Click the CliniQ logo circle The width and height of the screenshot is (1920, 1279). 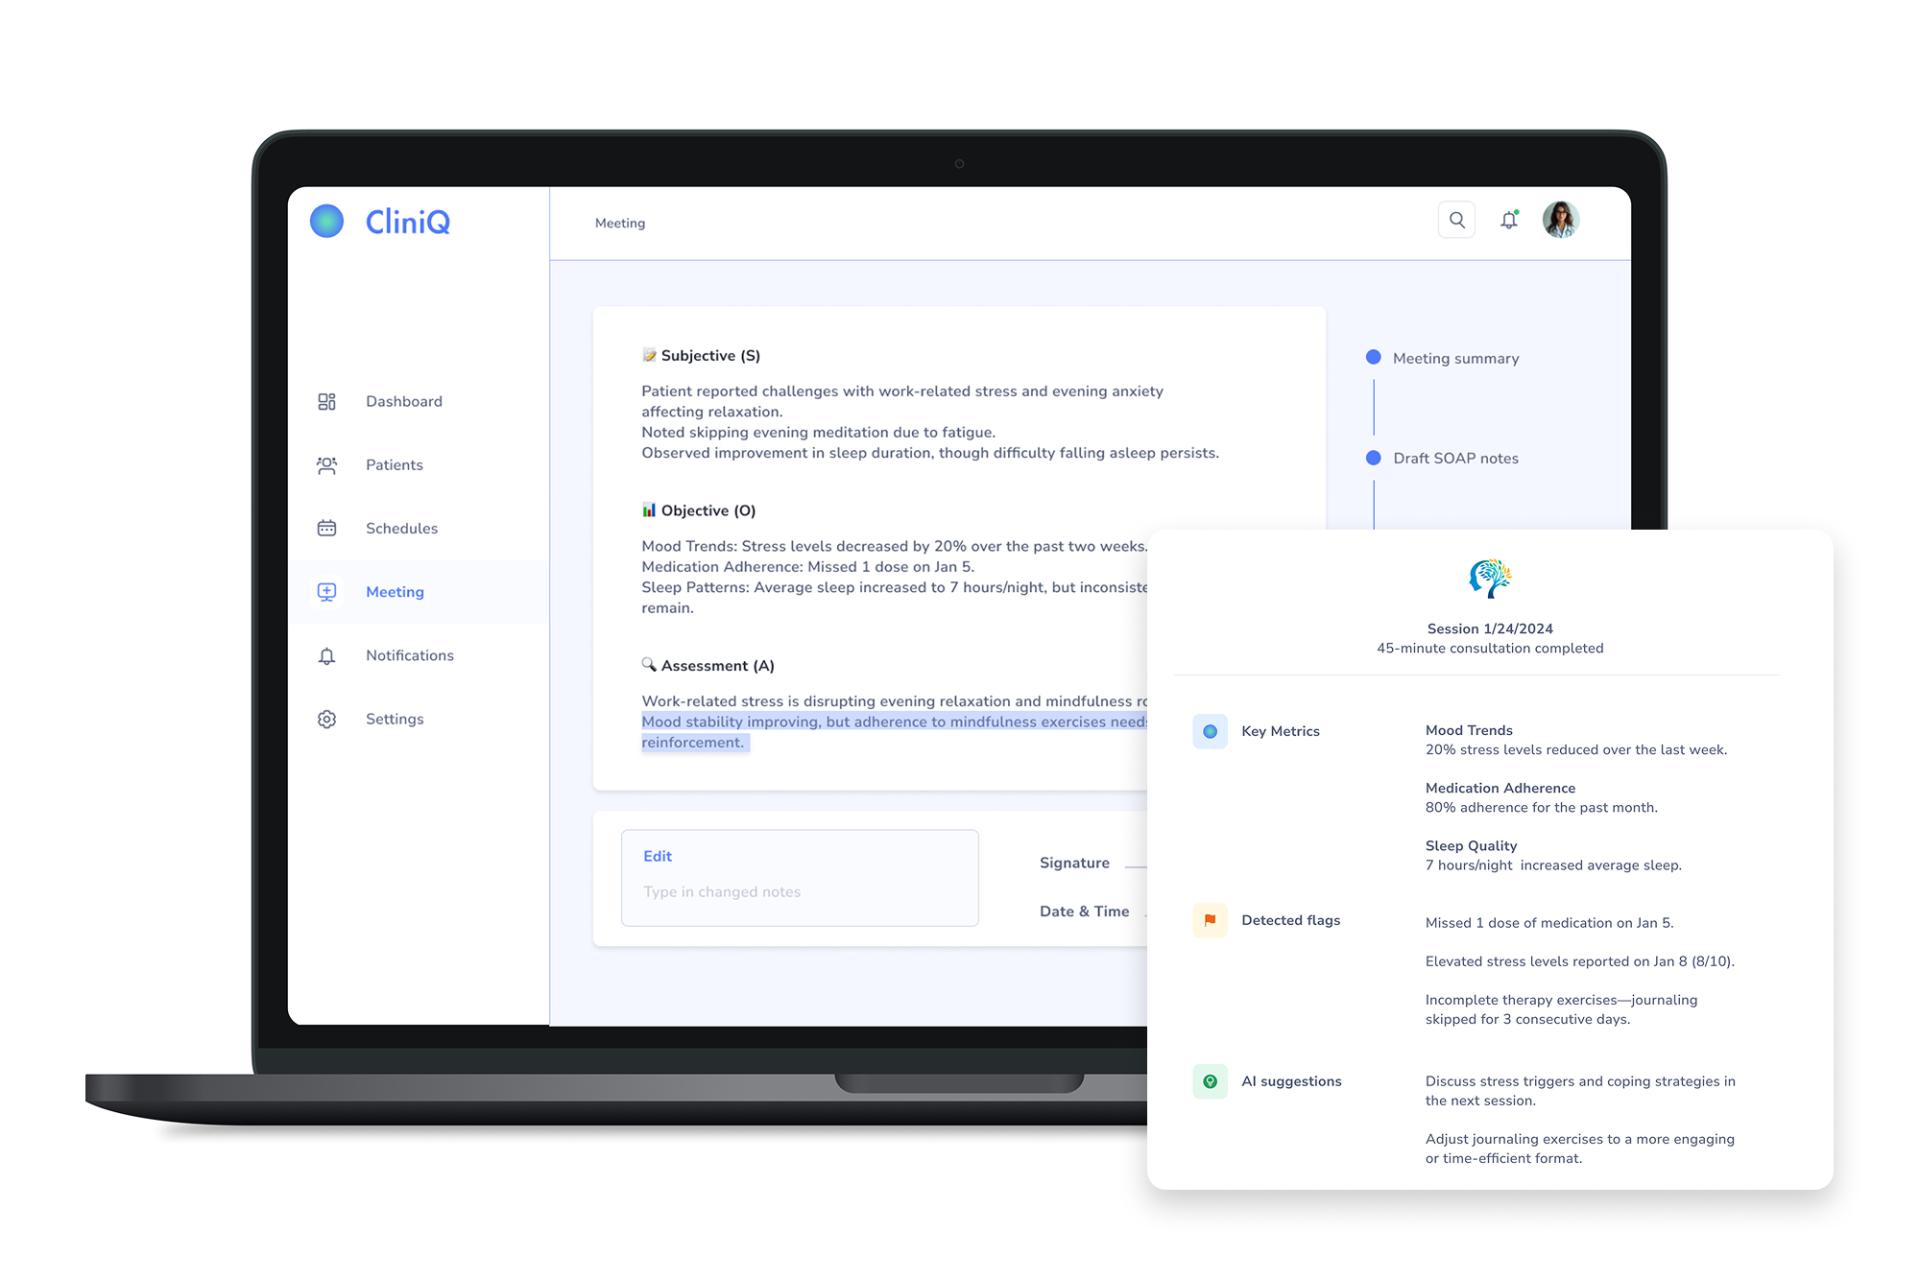click(327, 221)
